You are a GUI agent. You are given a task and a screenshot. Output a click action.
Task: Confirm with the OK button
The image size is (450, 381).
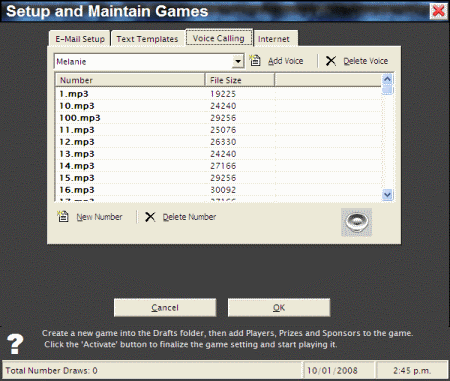pyautogui.click(x=279, y=307)
